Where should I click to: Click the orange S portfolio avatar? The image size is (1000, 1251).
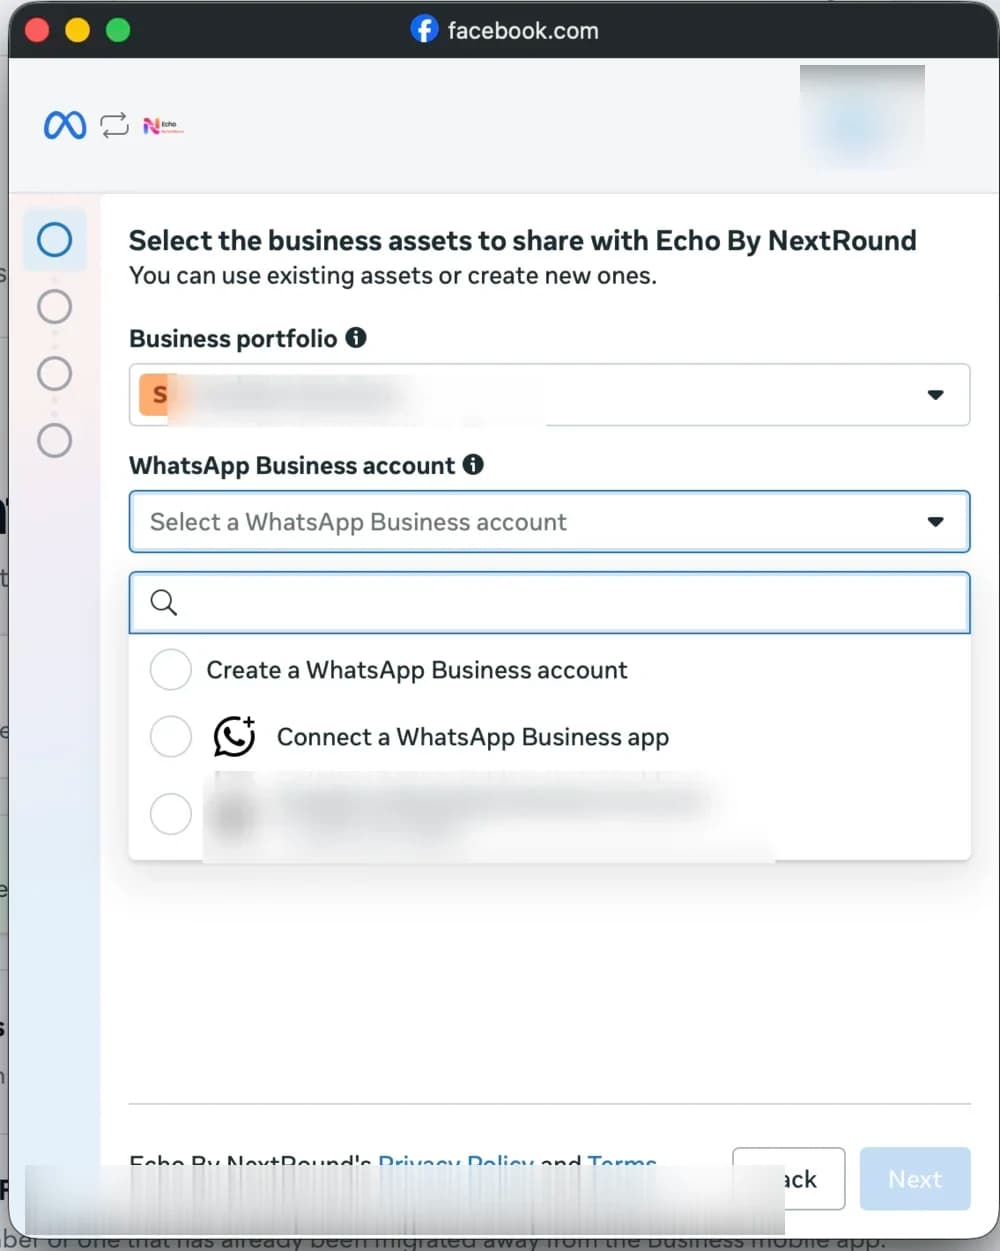coord(155,395)
